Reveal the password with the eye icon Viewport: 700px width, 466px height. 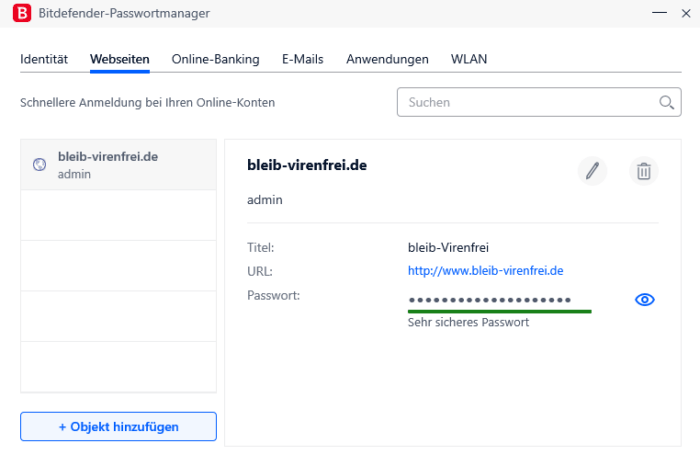click(x=644, y=300)
